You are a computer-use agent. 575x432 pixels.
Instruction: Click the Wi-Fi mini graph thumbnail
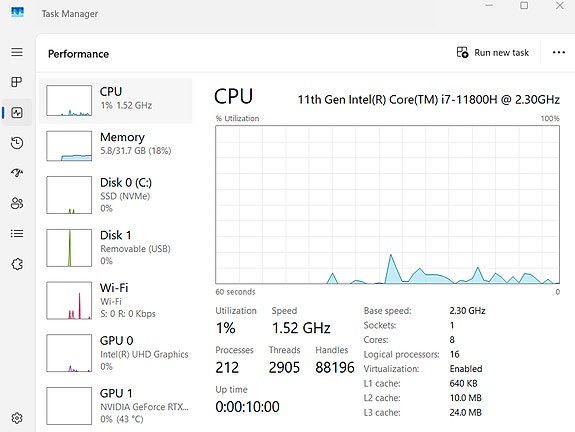pos(69,300)
